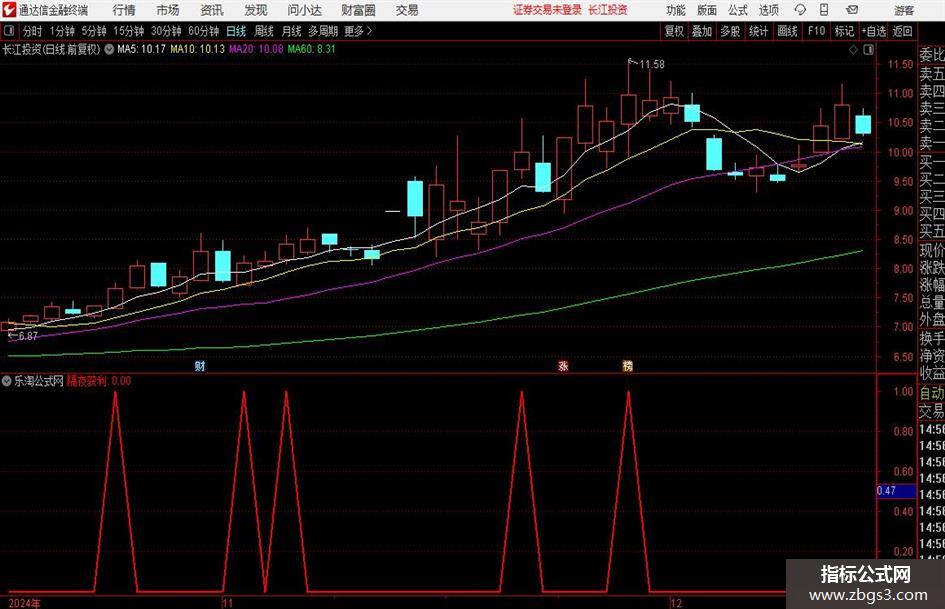Select the 日线 daily chart tab
The height and width of the screenshot is (609, 945).
point(236,31)
